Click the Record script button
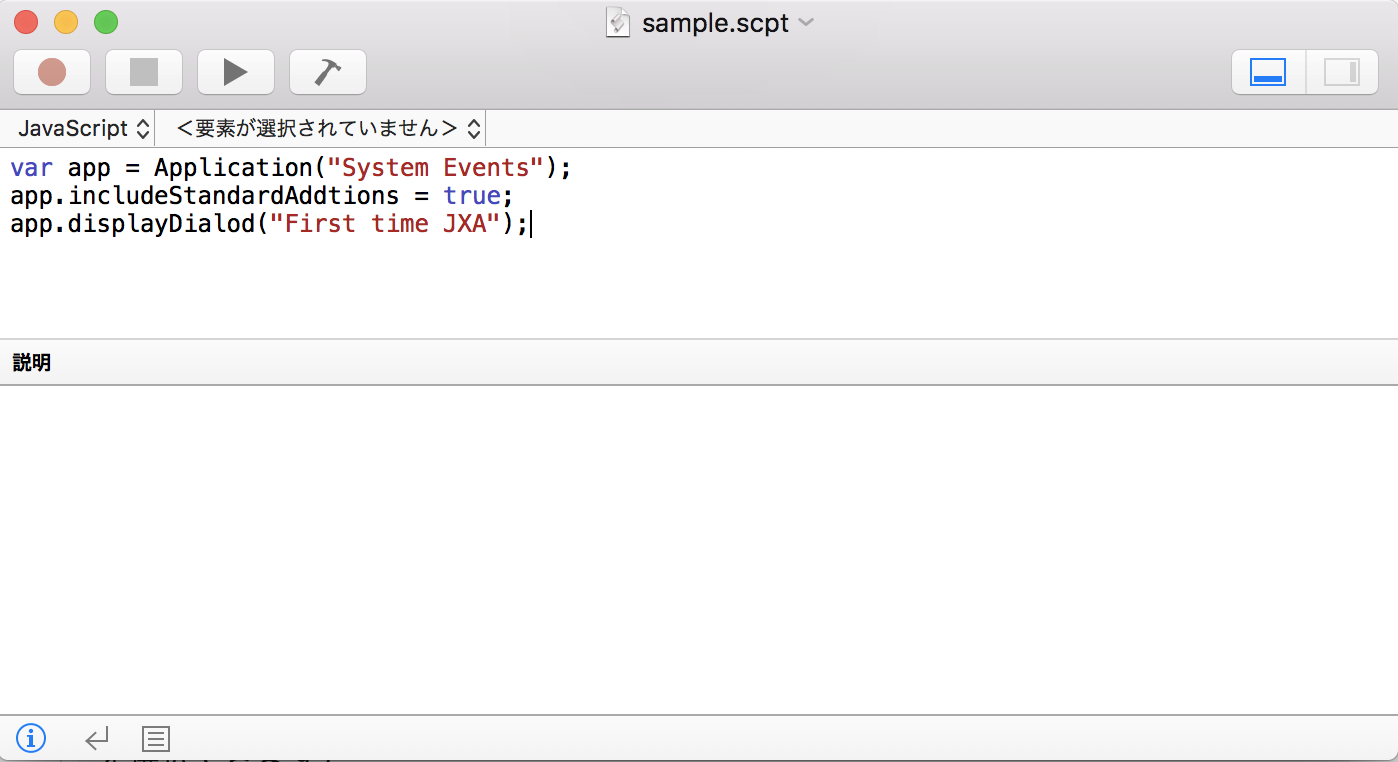 pos(52,72)
